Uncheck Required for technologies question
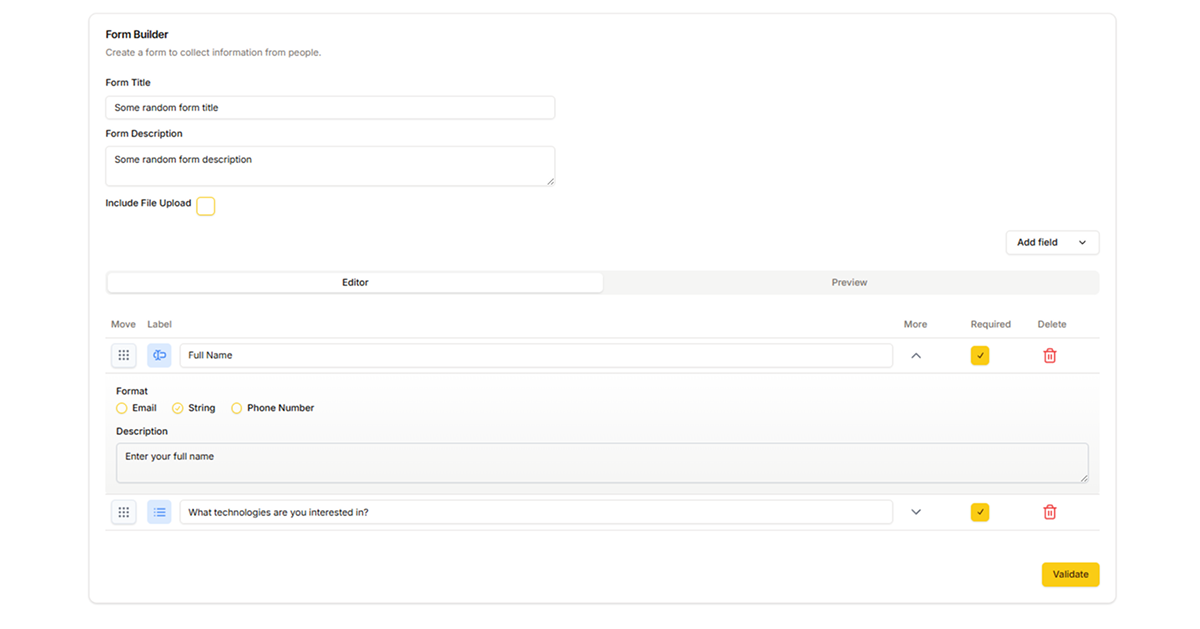Screen dimensions: 1200x629 [x=980, y=512]
